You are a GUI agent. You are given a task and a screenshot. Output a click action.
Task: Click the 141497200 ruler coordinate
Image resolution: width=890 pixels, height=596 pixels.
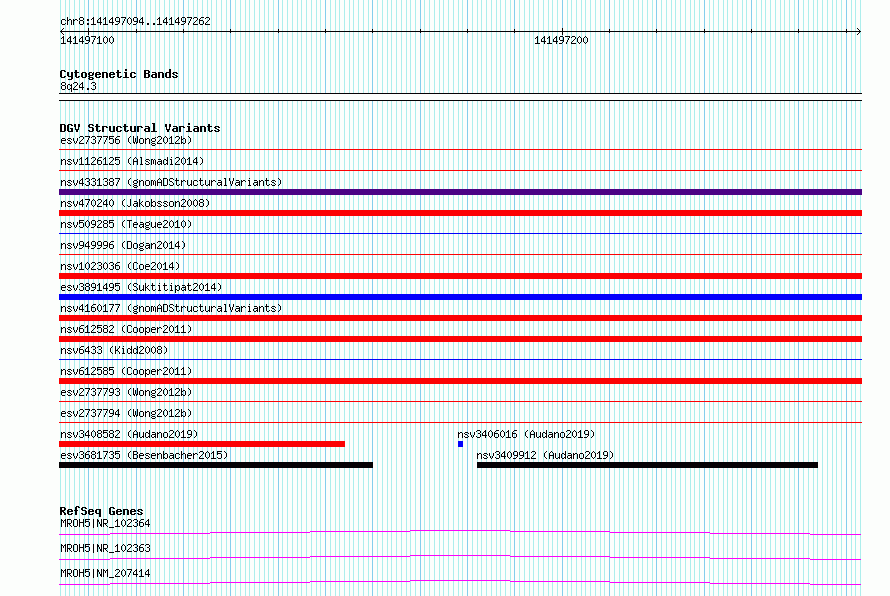(561, 40)
